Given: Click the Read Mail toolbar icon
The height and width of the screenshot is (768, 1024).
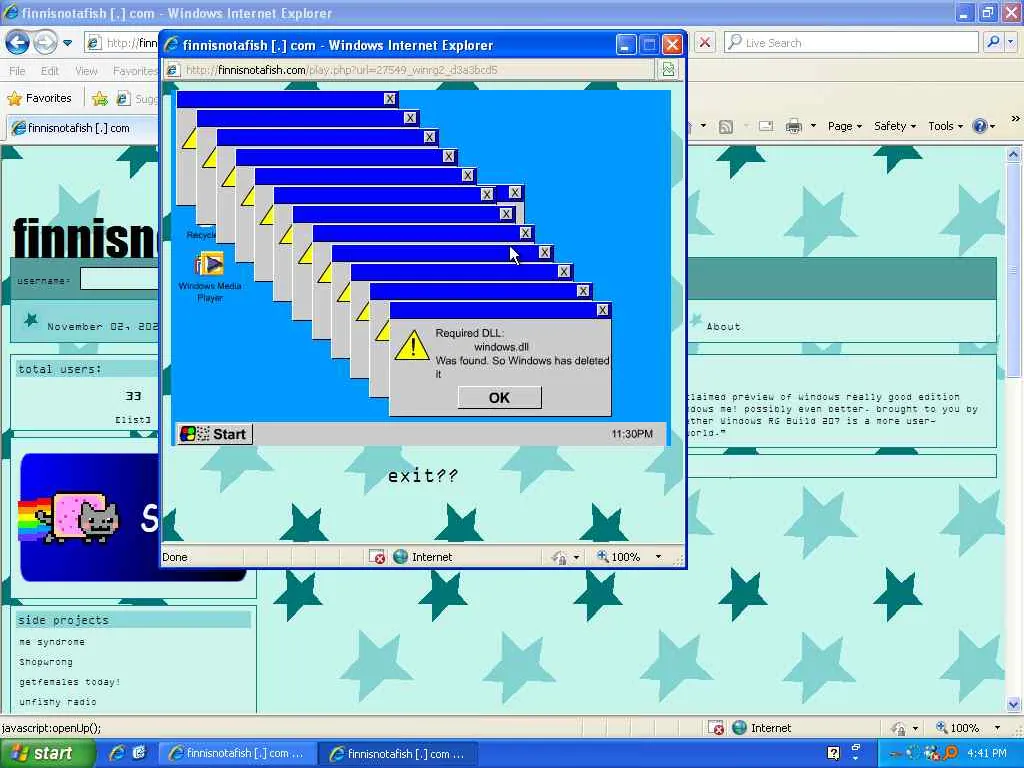Looking at the screenshot, I should point(765,126).
